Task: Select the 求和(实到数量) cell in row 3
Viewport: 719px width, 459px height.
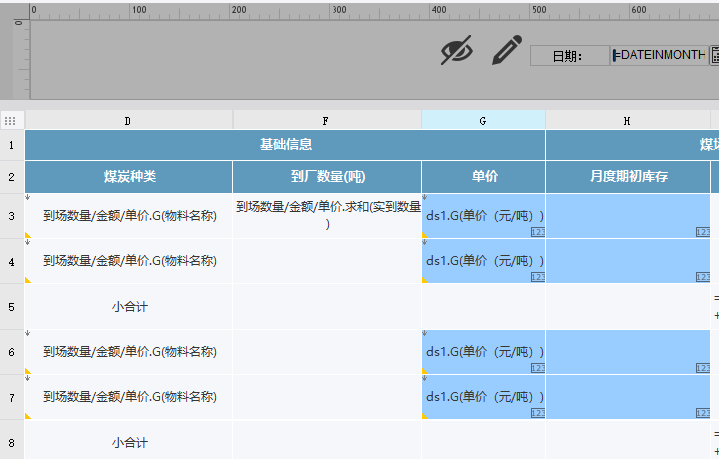Action: pos(327,216)
